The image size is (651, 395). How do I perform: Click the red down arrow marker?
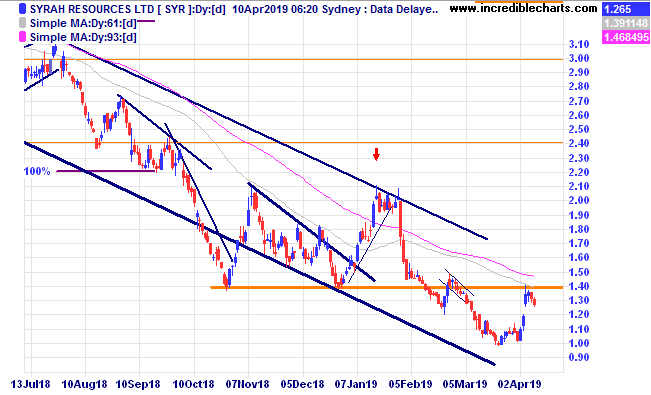(x=376, y=154)
